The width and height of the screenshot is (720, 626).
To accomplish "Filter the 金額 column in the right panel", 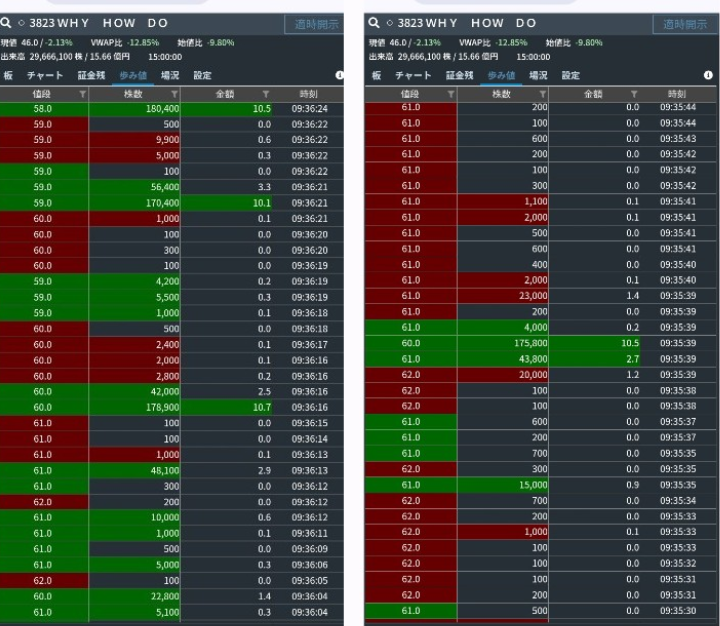I will (634, 93).
